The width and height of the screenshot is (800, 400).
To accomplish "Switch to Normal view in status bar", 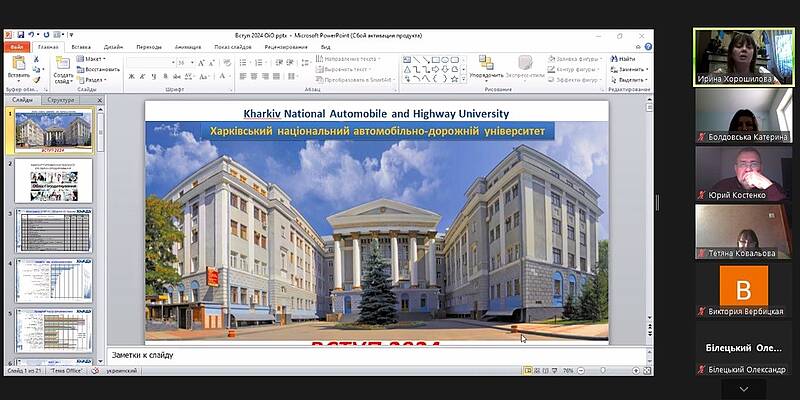I will pos(528,370).
